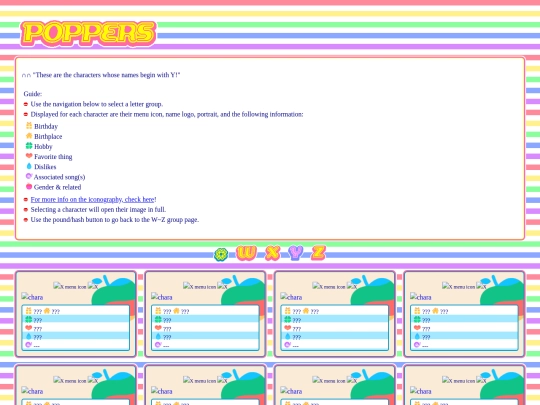
Task: Click the green flower hash navigation button
Action: (x=221, y=255)
